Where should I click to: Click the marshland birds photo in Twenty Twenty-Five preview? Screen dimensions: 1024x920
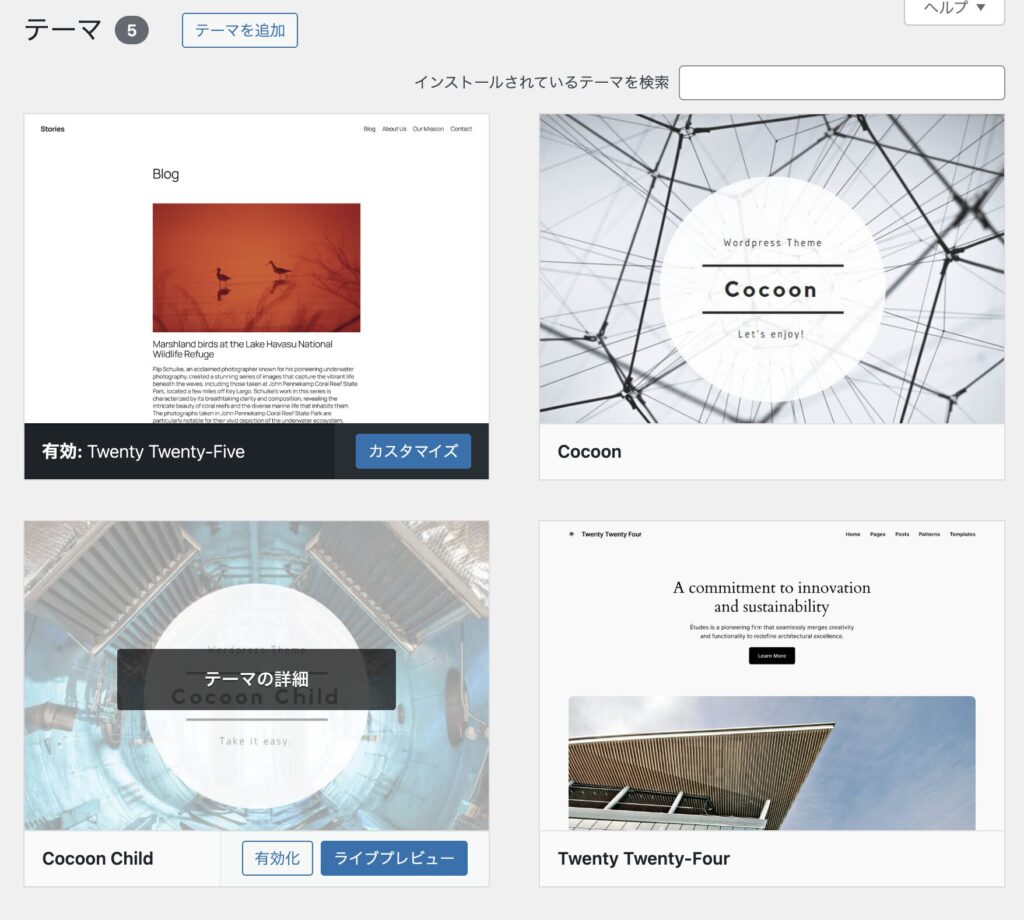coord(256,267)
